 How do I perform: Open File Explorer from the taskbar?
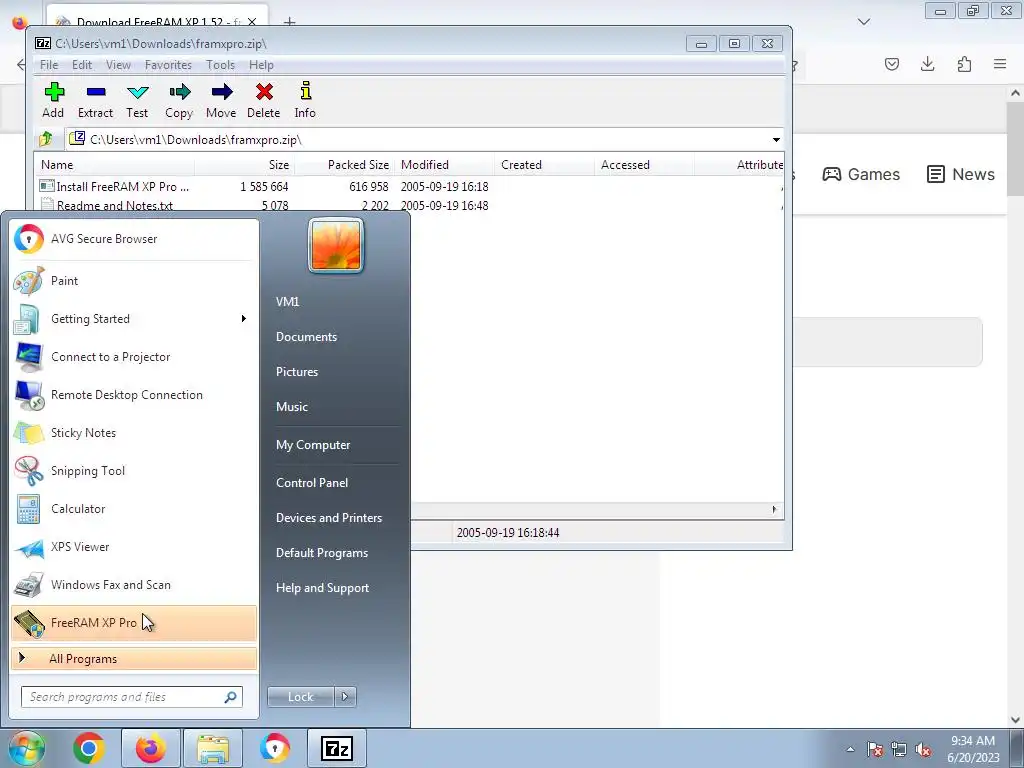tap(213, 748)
